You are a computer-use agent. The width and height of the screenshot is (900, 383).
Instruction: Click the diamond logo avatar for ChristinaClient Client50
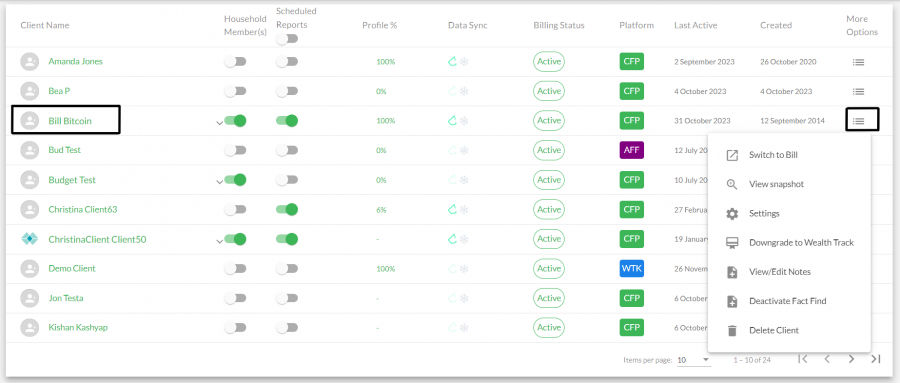click(x=30, y=239)
